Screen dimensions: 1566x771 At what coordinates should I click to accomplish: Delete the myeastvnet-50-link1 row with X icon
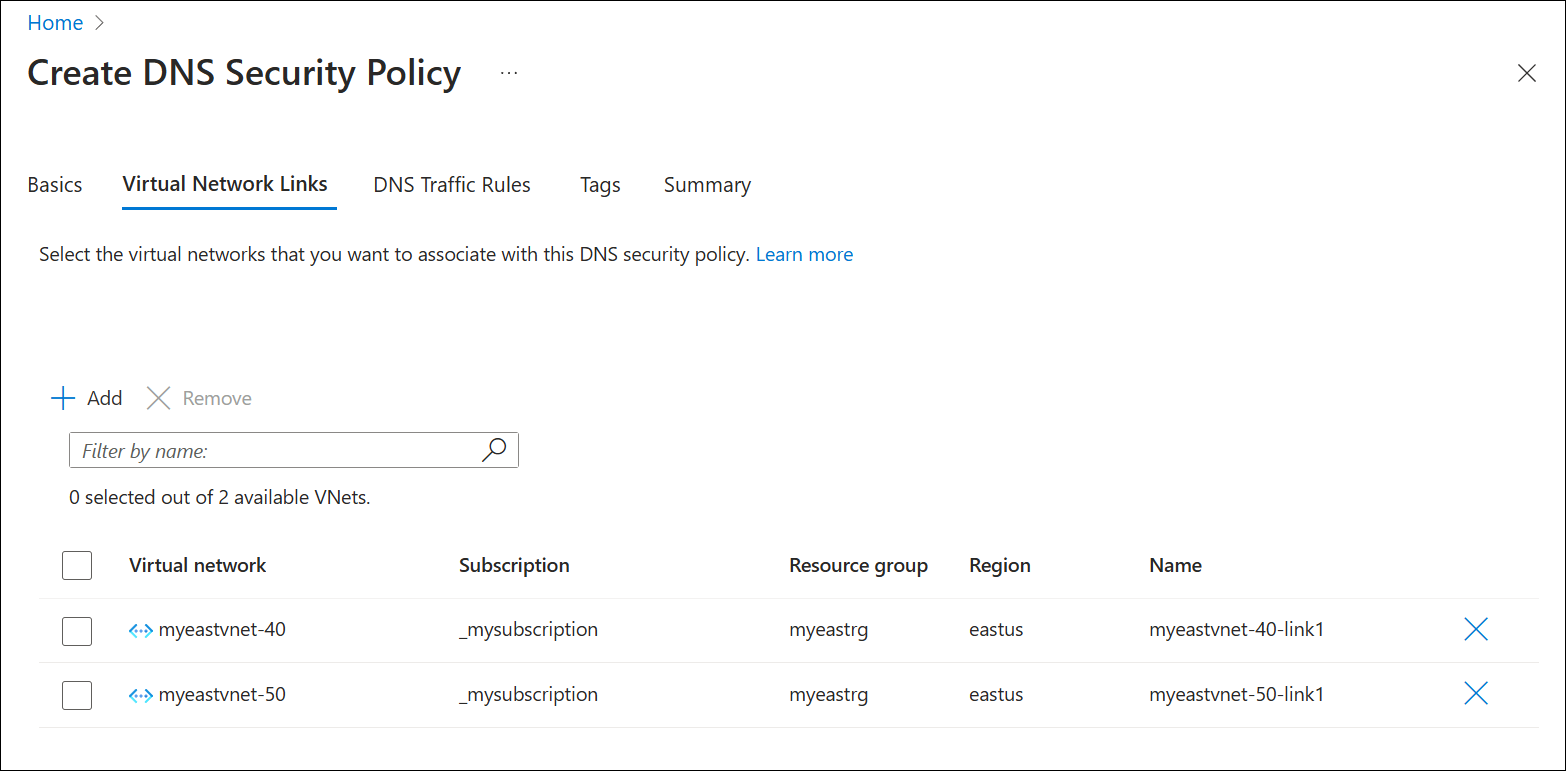coord(1476,693)
